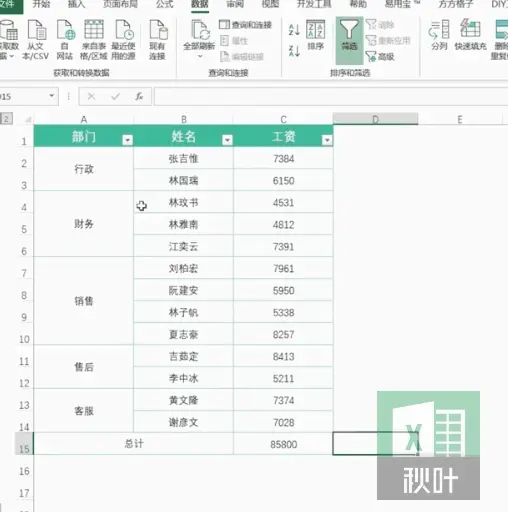Sort descending Z to A

click(x=294, y=51)
